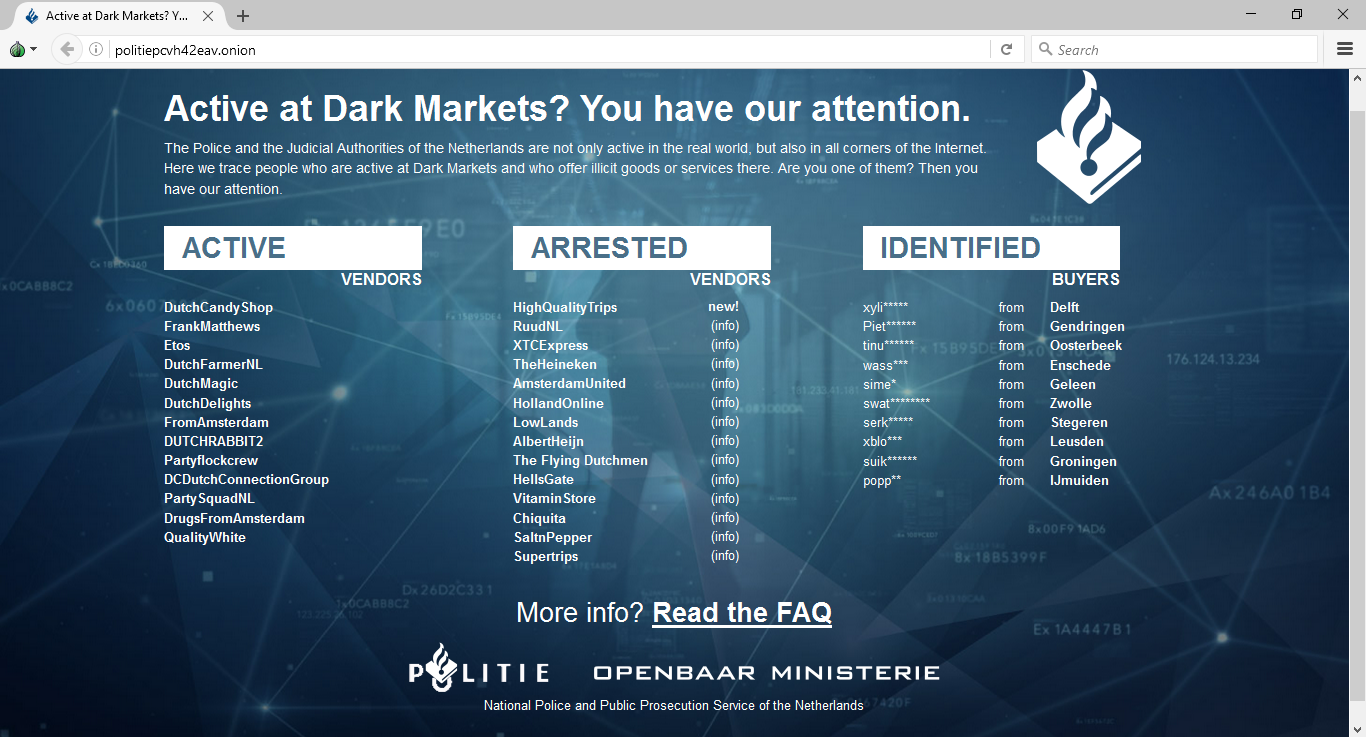
Task: Open (info) for Supertrips
Action: click(x=725, y=556)
